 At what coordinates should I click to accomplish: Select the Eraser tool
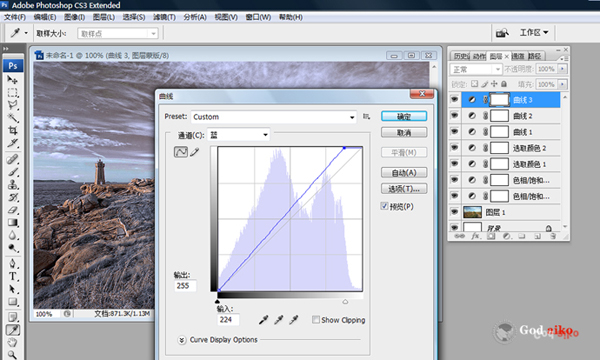click(12, 210)
